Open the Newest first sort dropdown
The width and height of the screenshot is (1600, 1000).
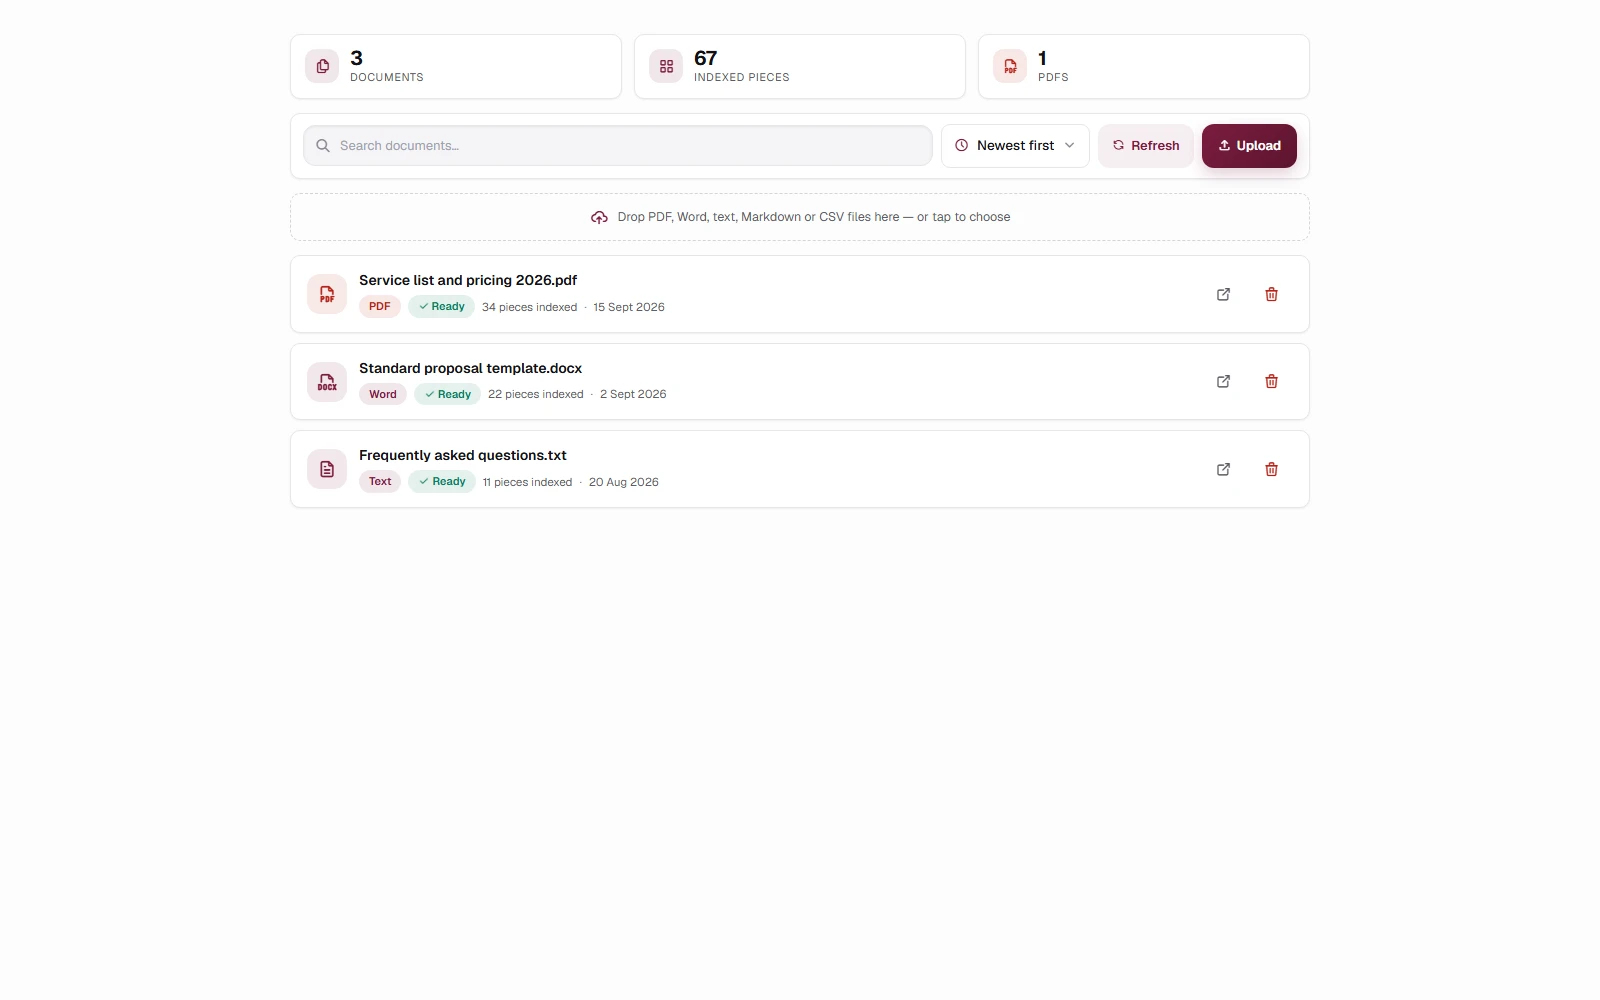pos(1015,146)
